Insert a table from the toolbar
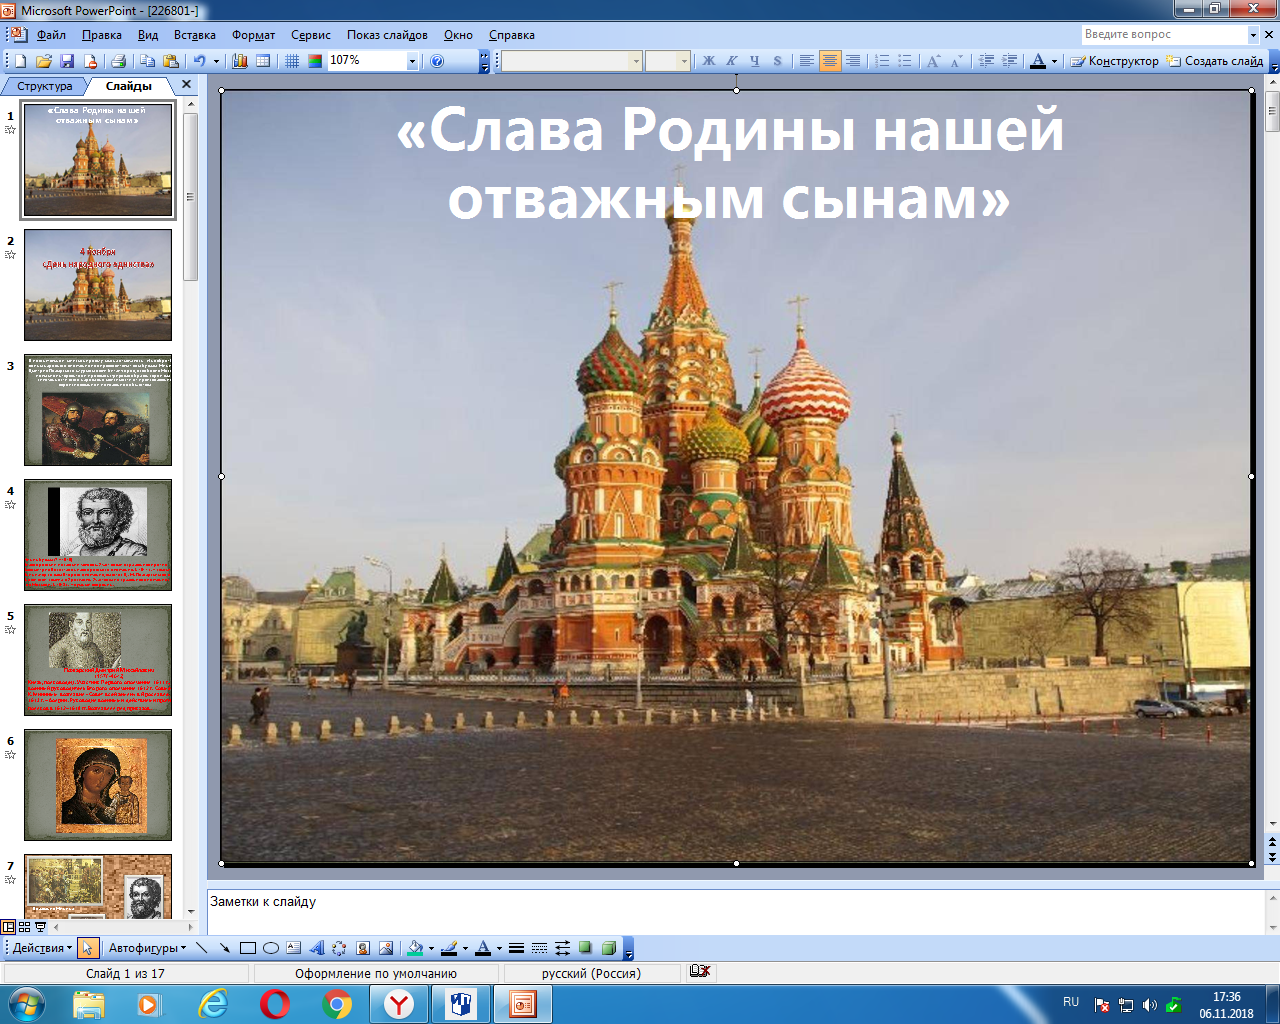The image size is (1280, 1024). [263, 61]
